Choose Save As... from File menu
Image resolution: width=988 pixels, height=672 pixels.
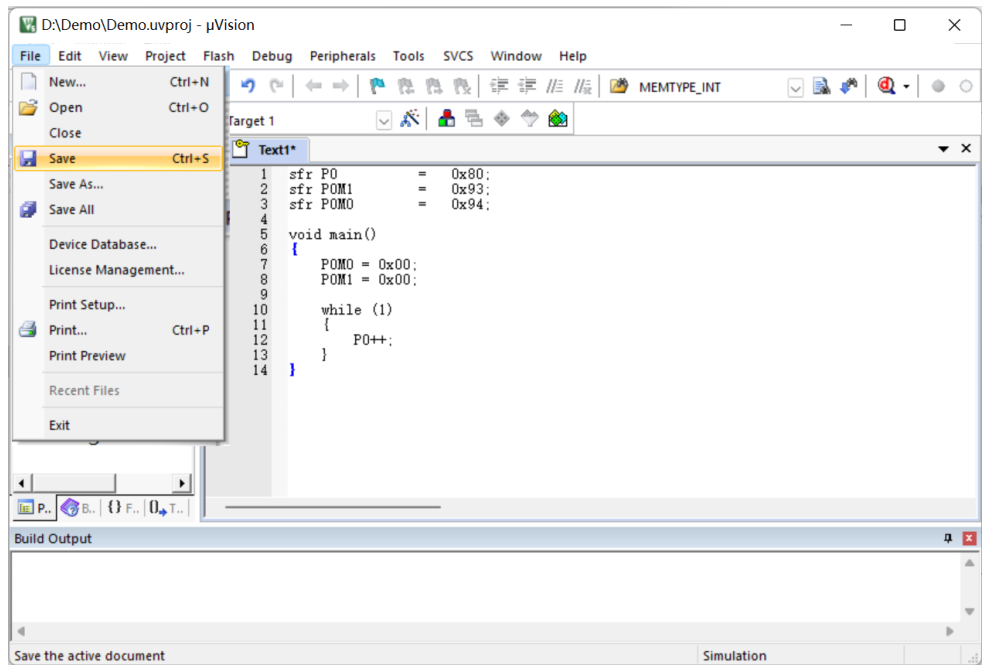(76, 184)
